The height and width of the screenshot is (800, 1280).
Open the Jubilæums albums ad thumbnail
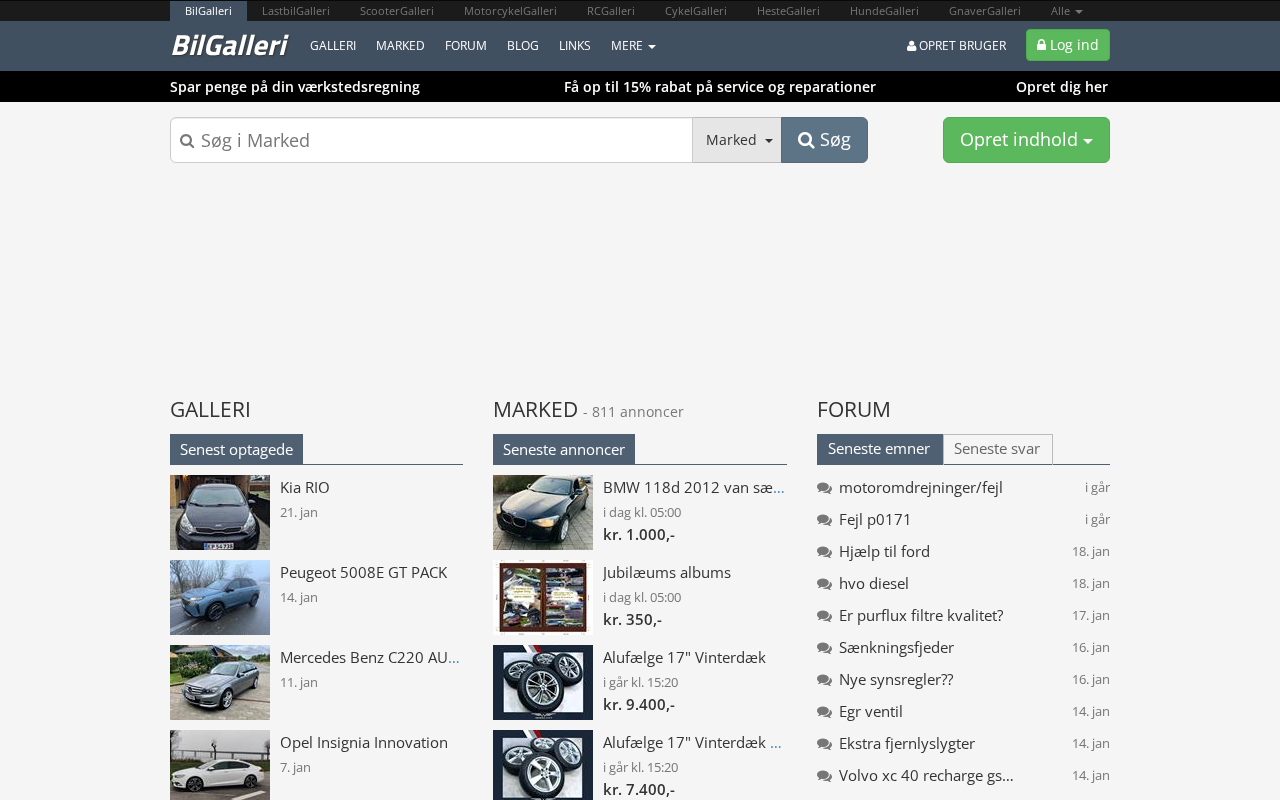tap(543, 597)
